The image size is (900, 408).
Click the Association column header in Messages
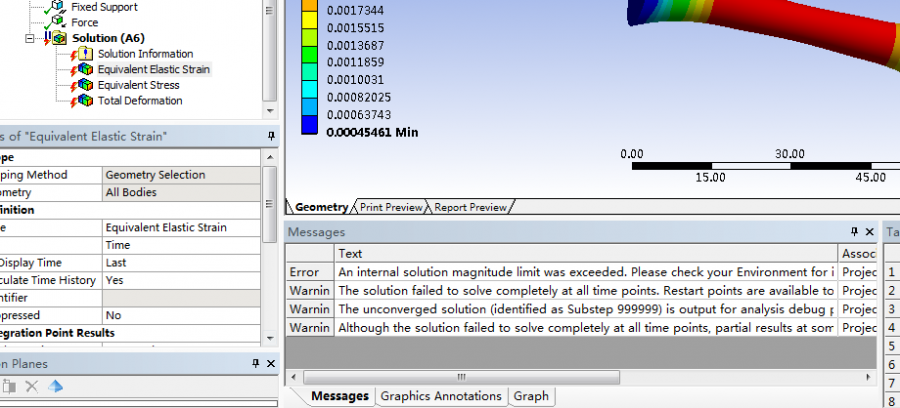tap(858, 254)
